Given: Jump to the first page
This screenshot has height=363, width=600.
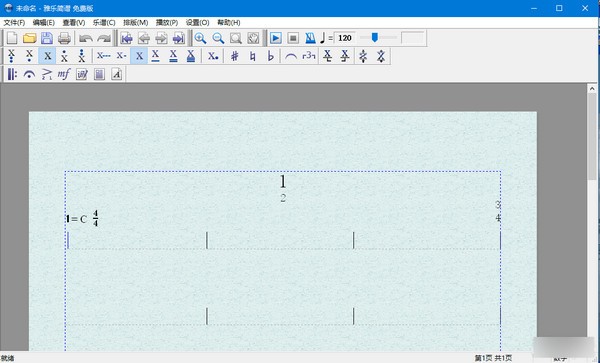Looking at the screenshot, I should point(126,38).
